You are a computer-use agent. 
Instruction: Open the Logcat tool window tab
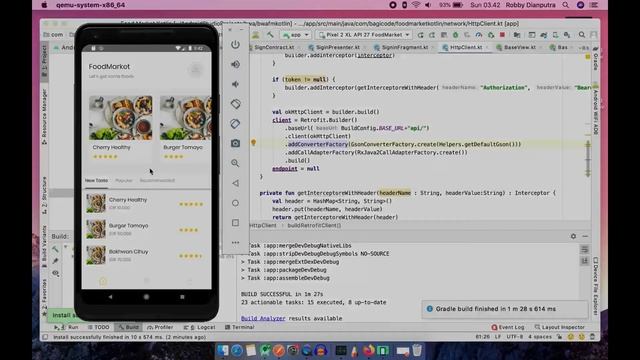[x=200, y=327]
